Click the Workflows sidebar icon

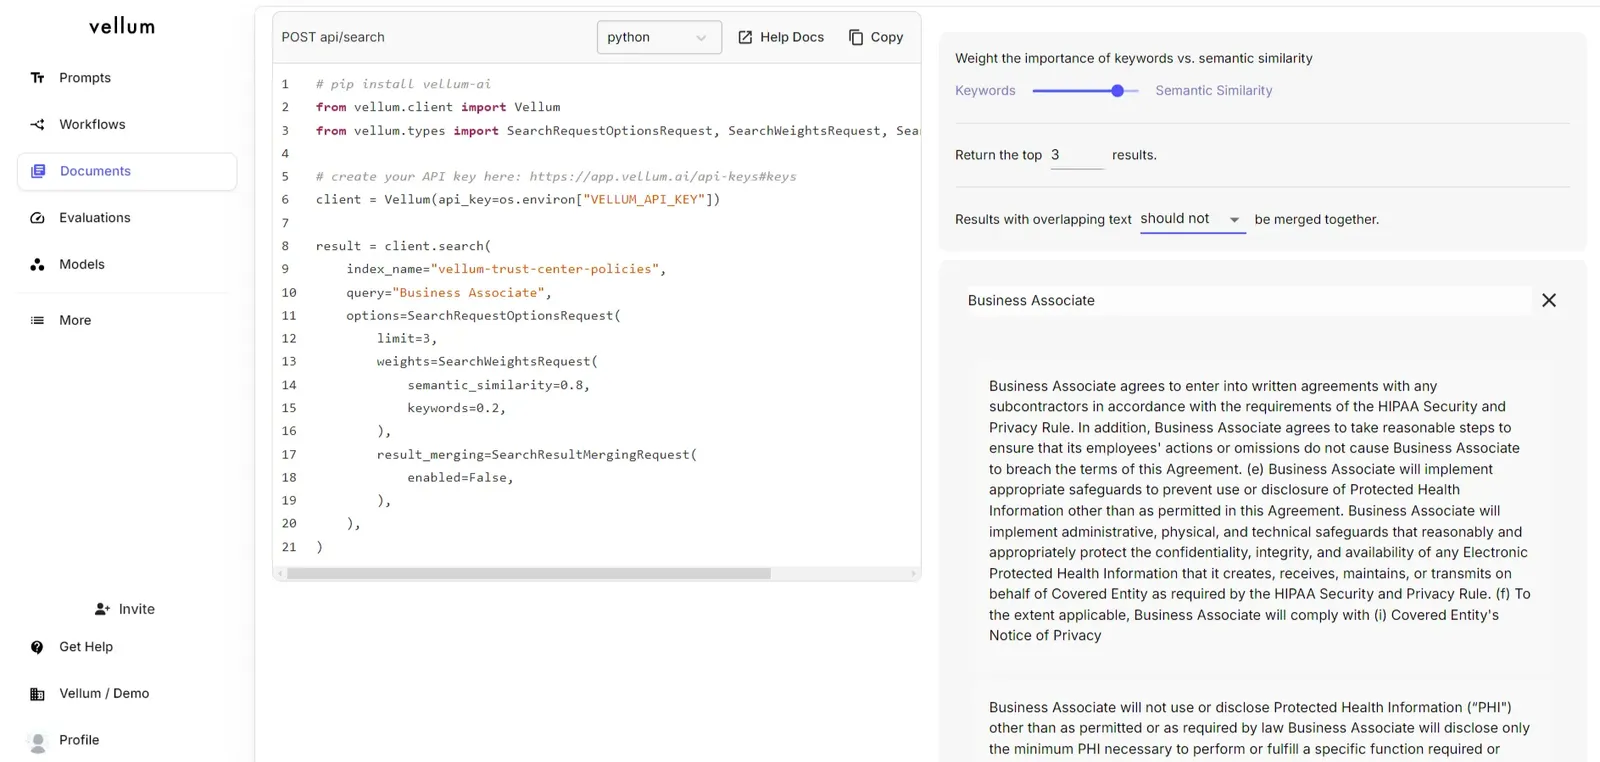tap(37, 125)
